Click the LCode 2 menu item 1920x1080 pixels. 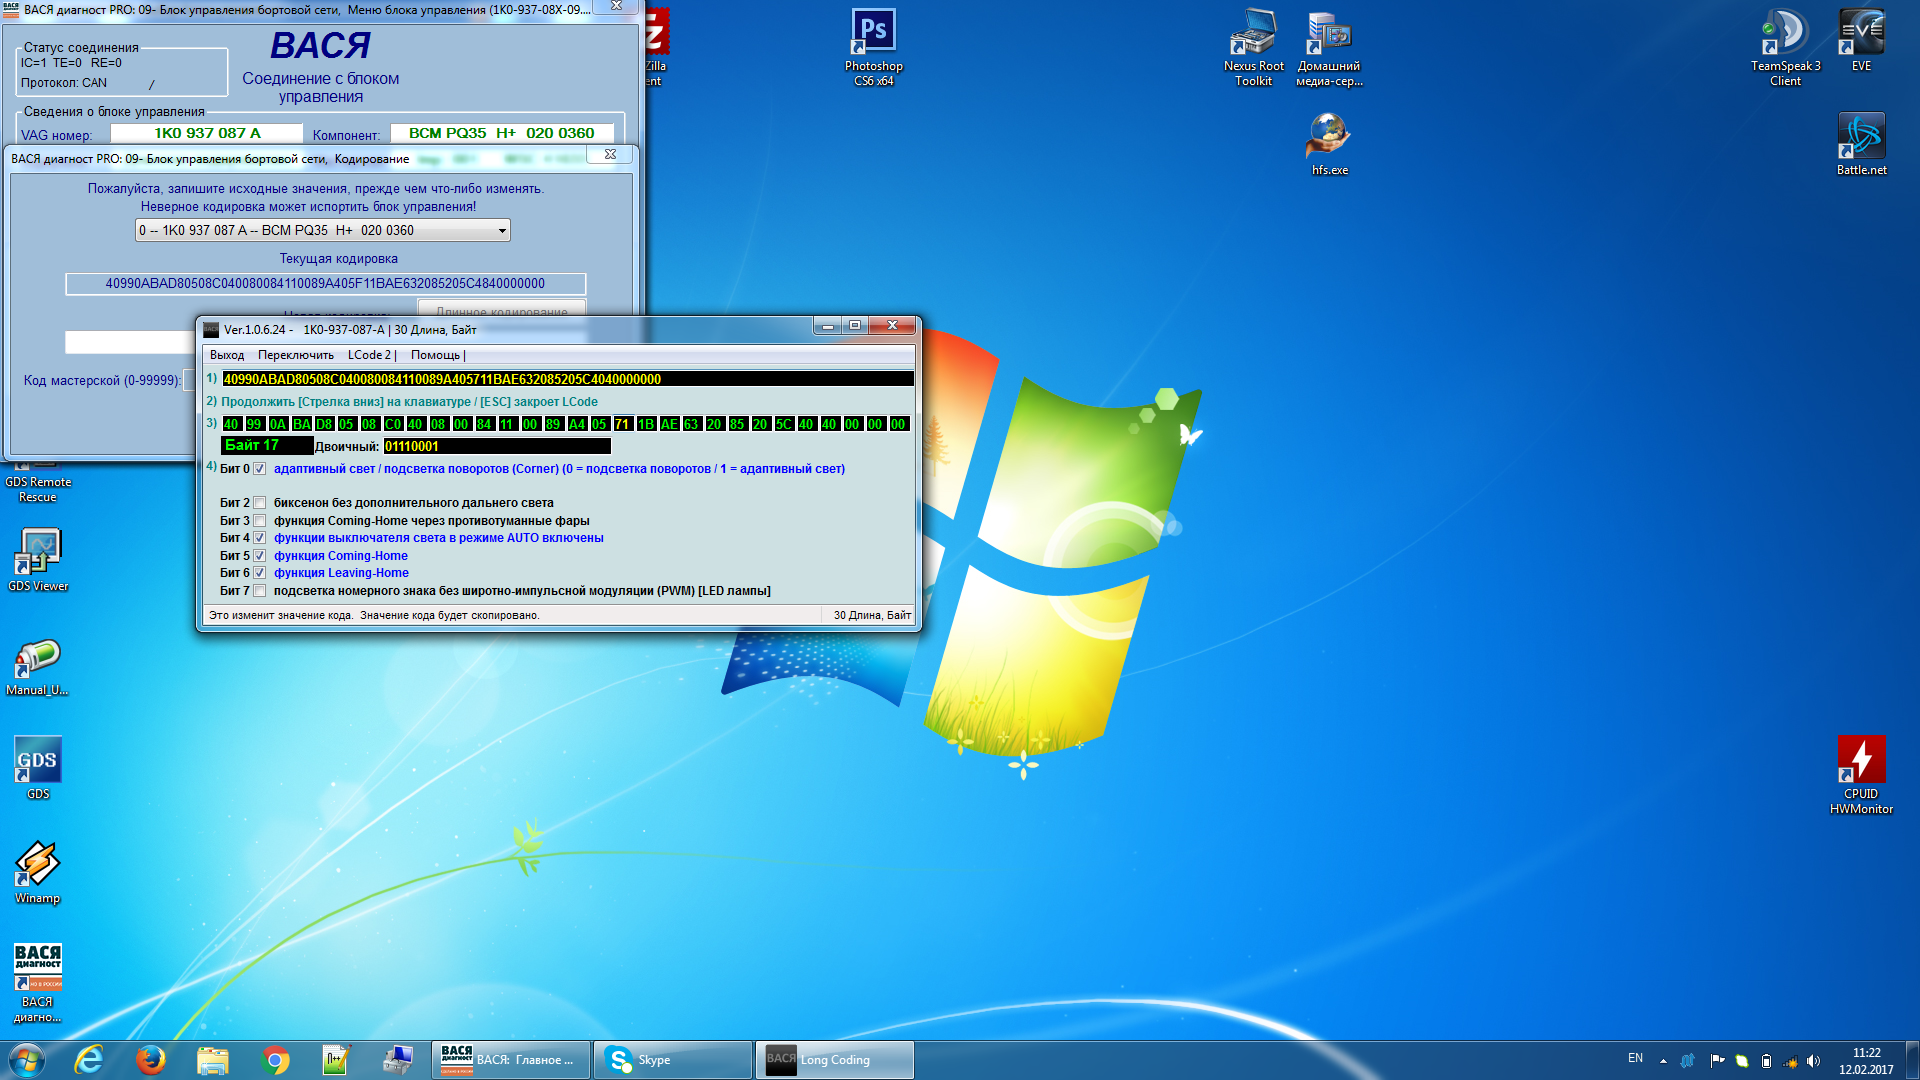pos(369,355)
